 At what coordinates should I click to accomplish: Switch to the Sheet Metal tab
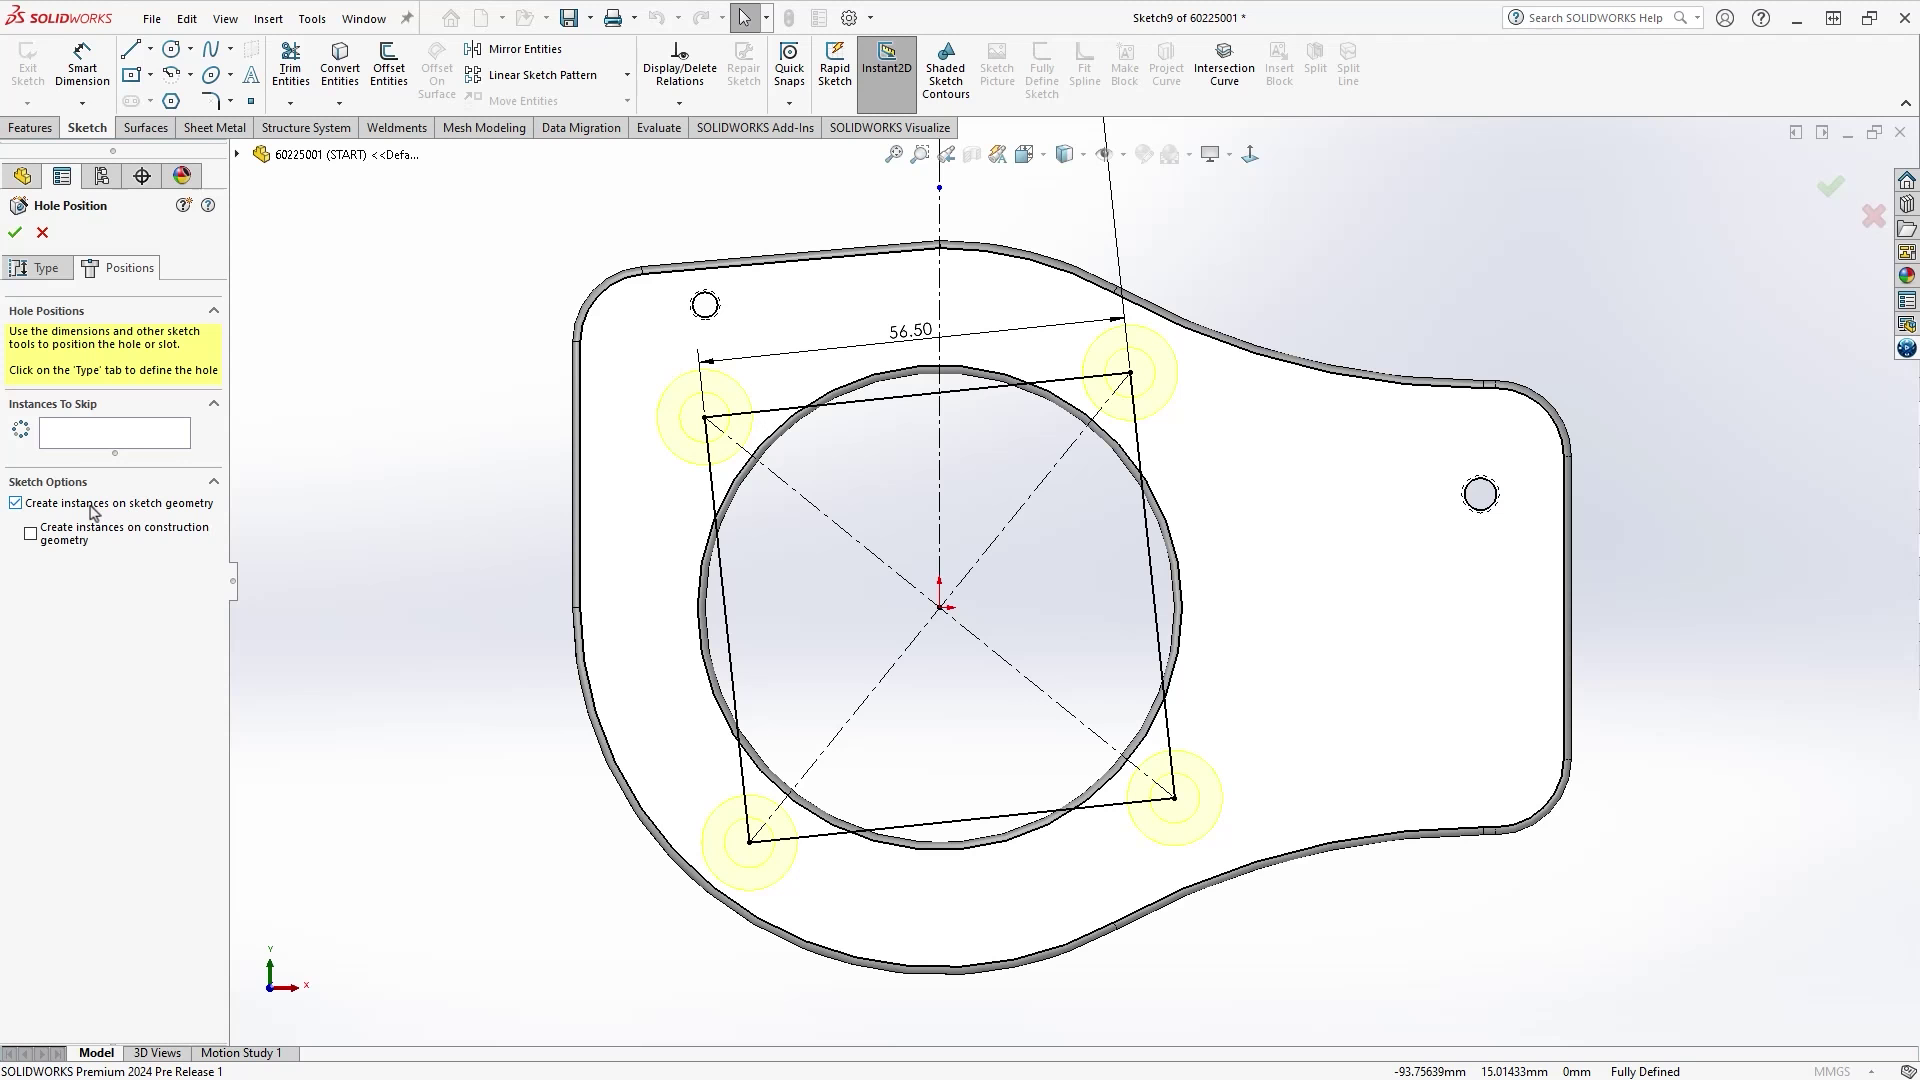(214, 128)
